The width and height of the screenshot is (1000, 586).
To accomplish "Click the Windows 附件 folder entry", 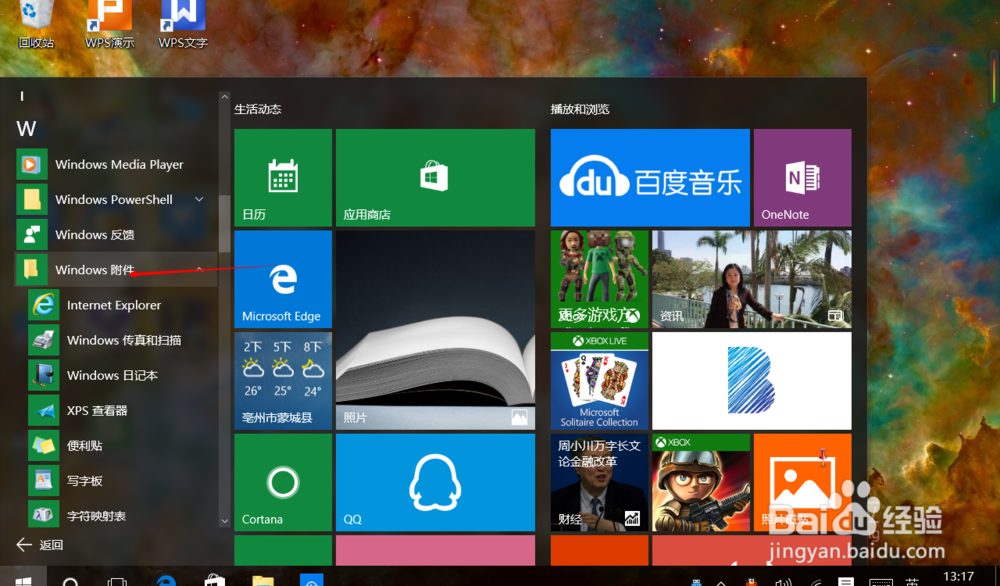I will coord(115,270).
